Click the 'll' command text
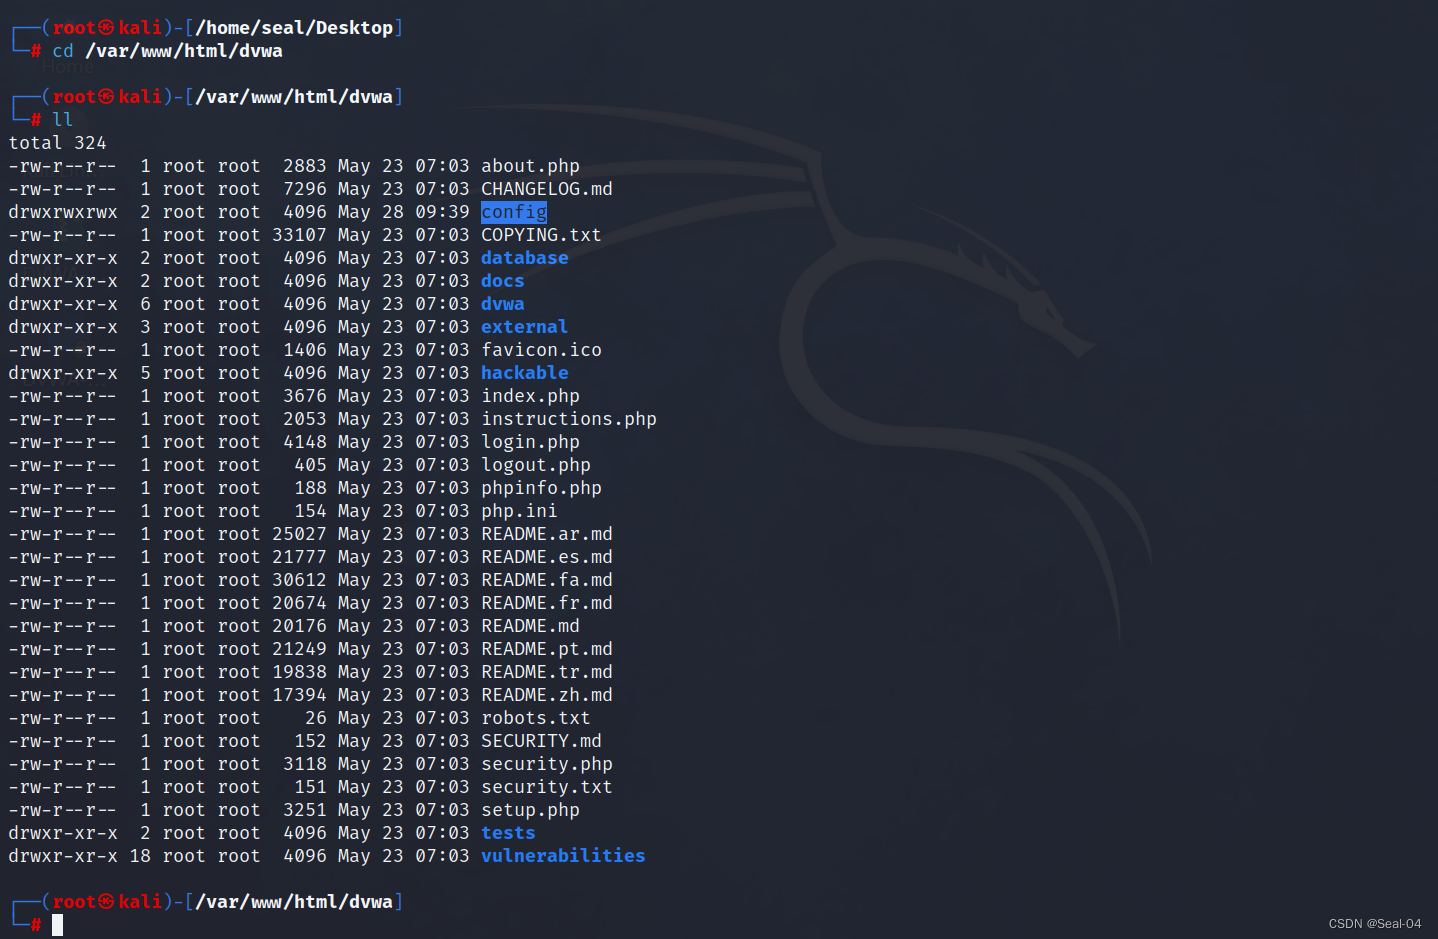 pyautogui.click(x=62, y=120)
